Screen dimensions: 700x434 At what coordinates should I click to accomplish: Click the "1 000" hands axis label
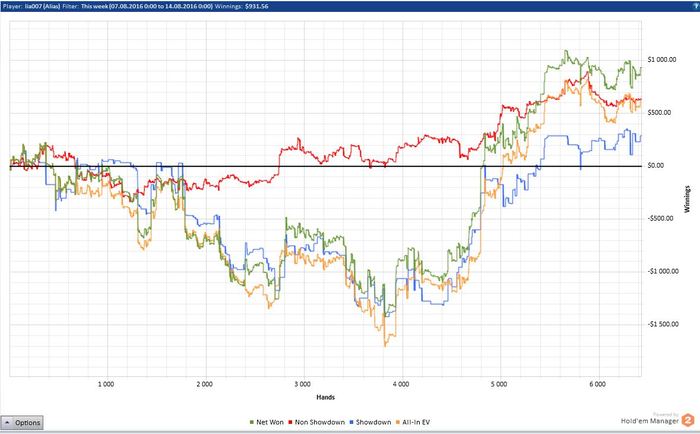pyautogui.click(x=106, y=384)
